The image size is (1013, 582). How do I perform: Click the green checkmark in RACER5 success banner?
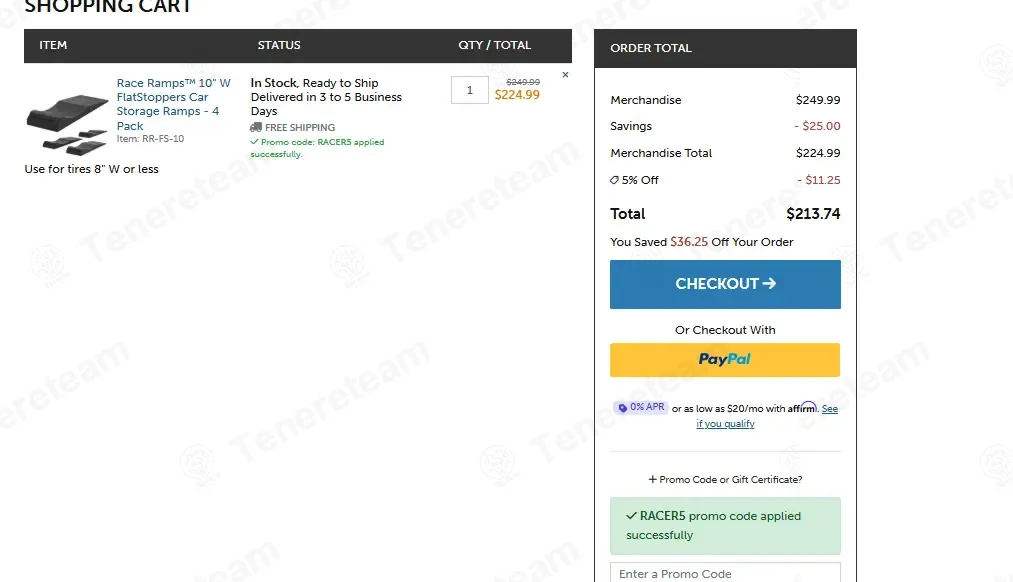pyautogui.click(x=631, y=515)
